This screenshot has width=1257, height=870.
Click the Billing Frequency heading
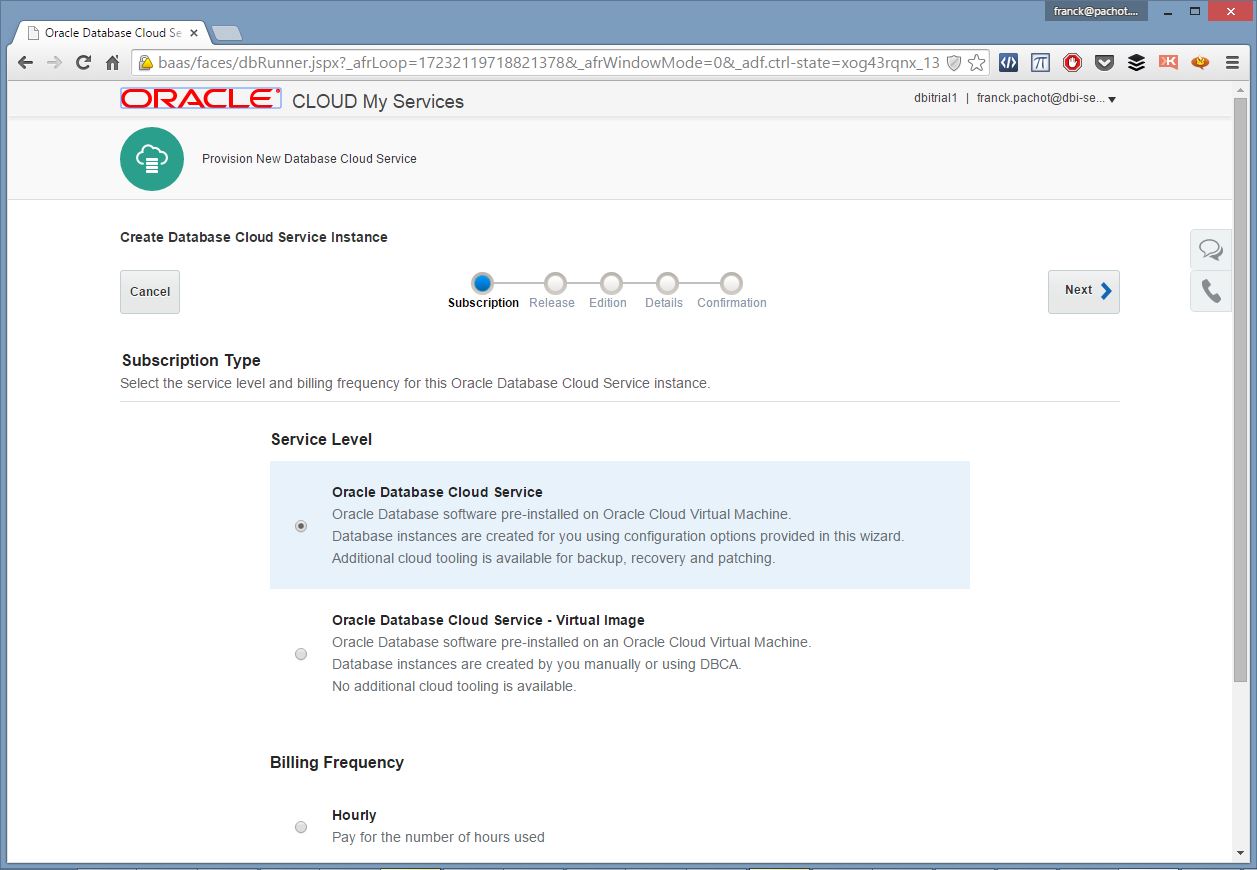click(337, 762)
